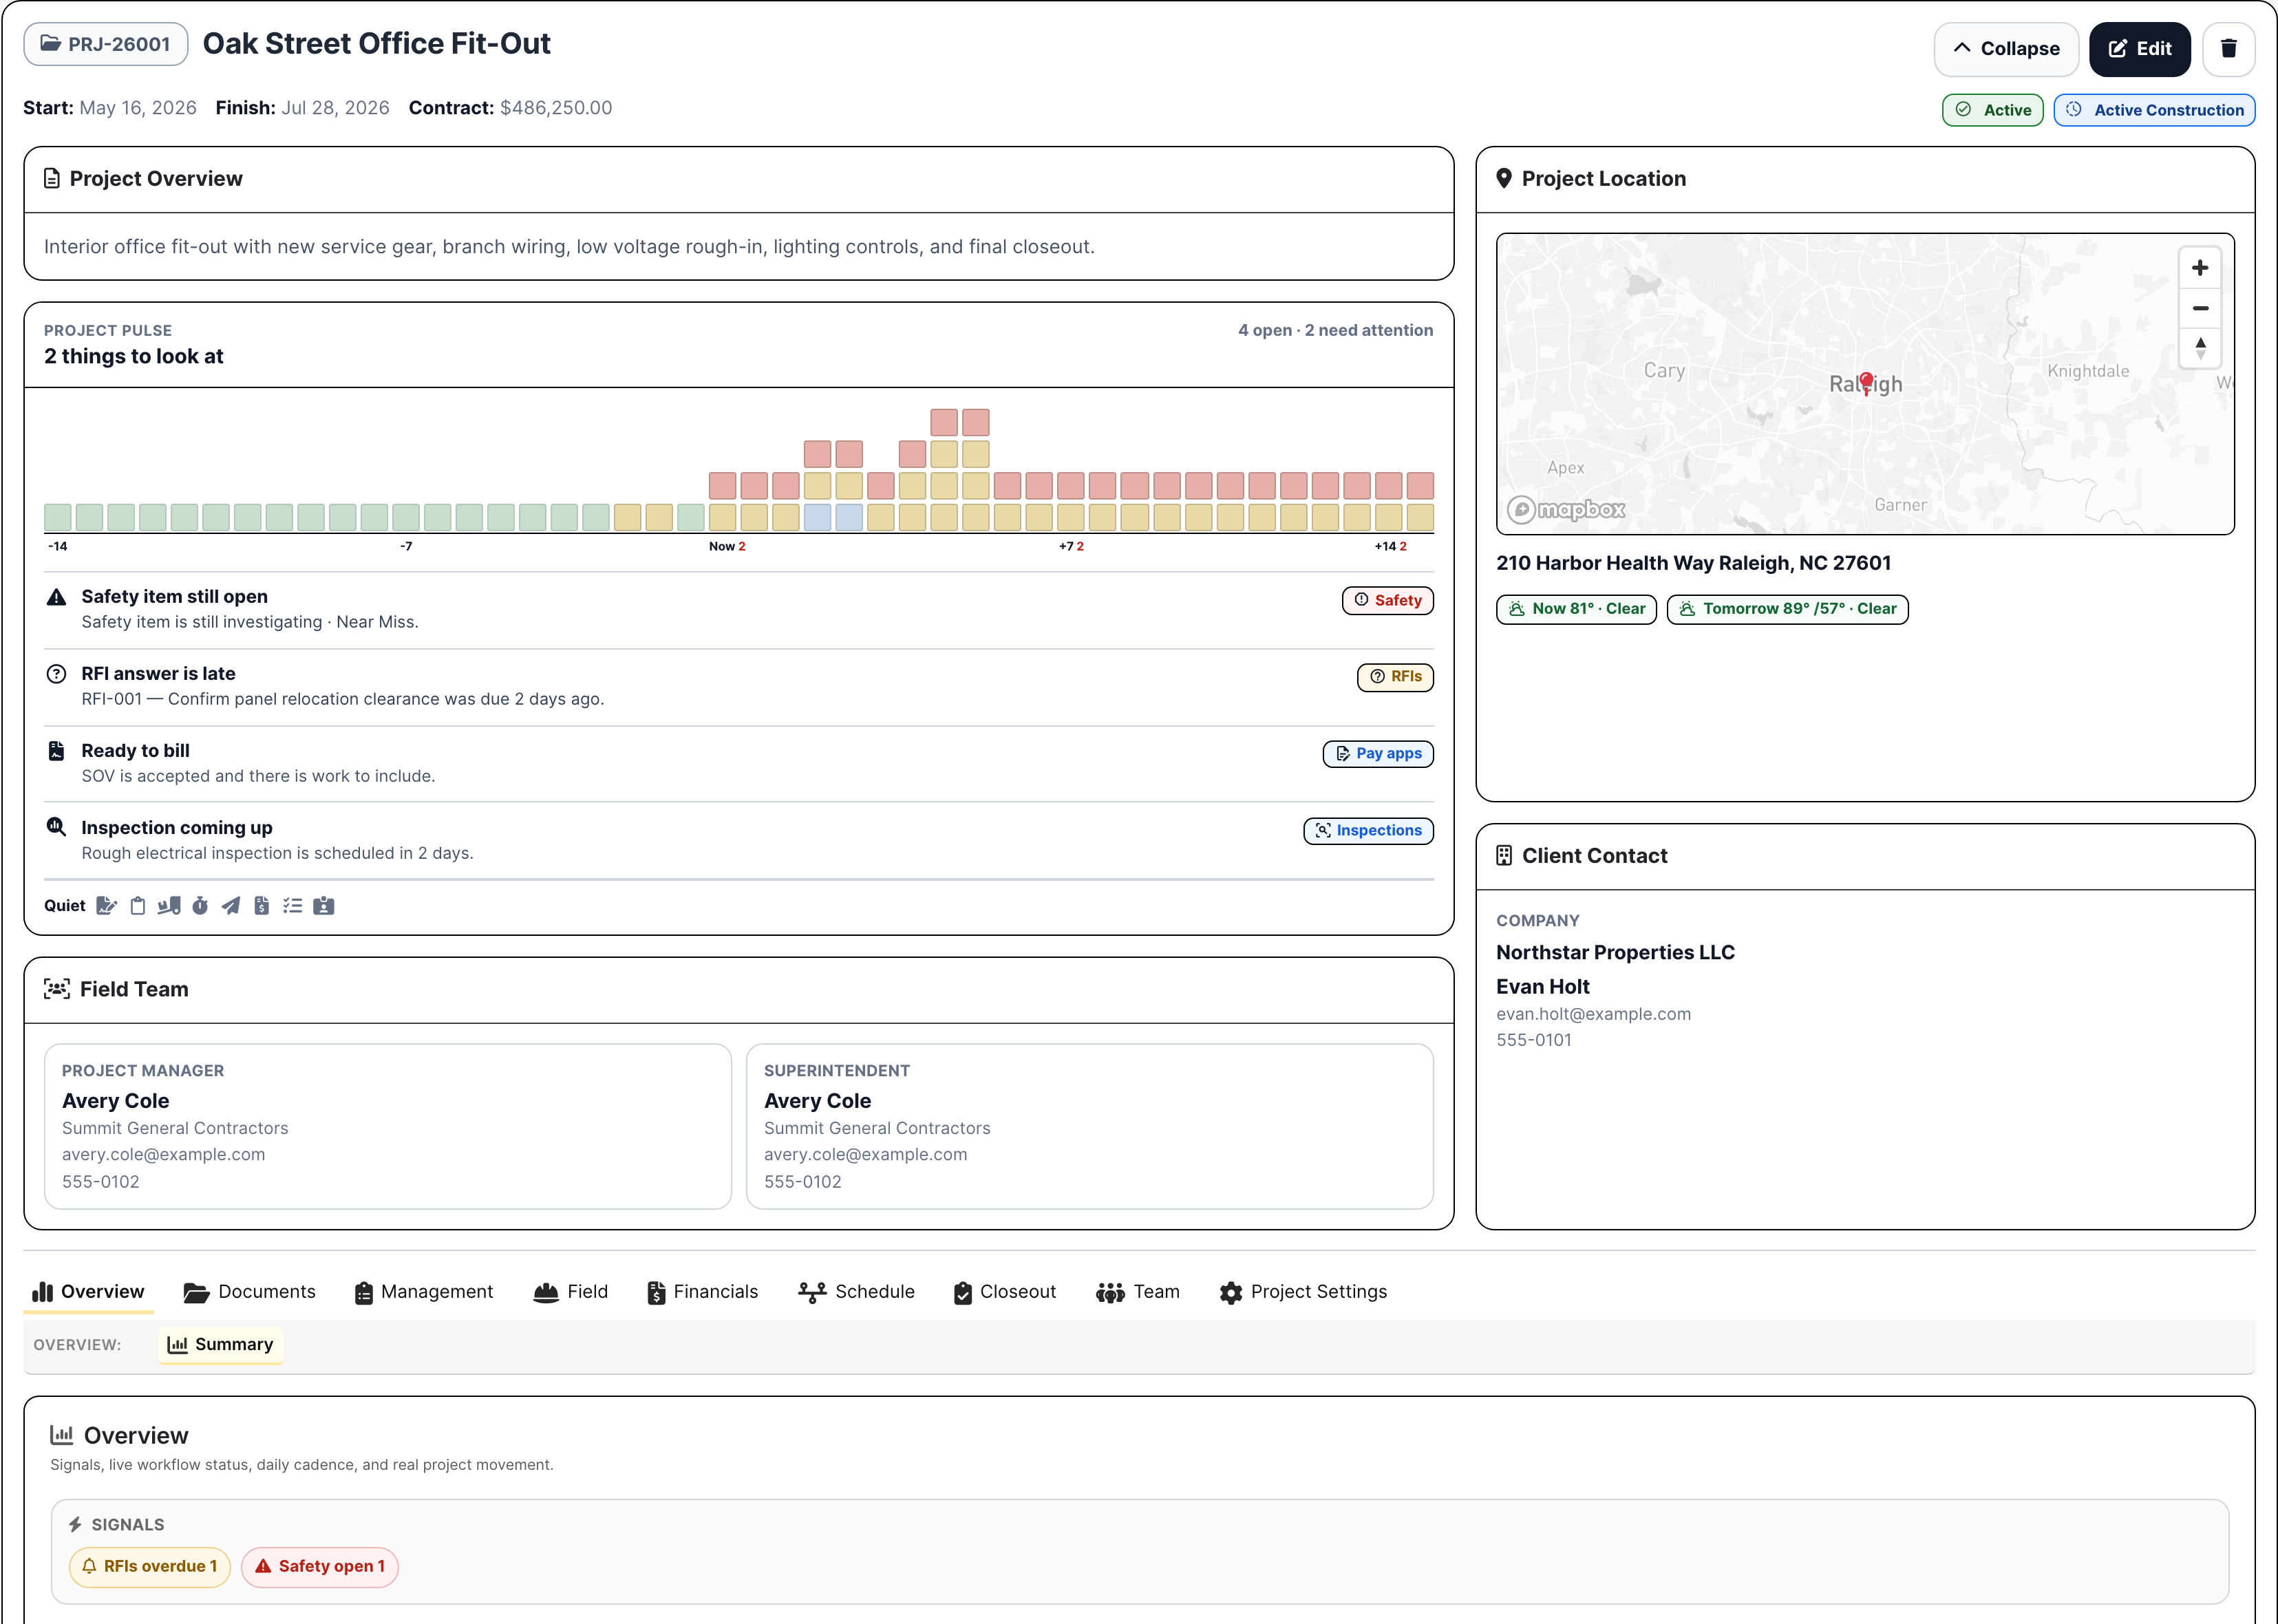The width and height of the screenshot is (2278, 1624).
Task: Switch to the Overview tab
Action: coord(88,1291)
